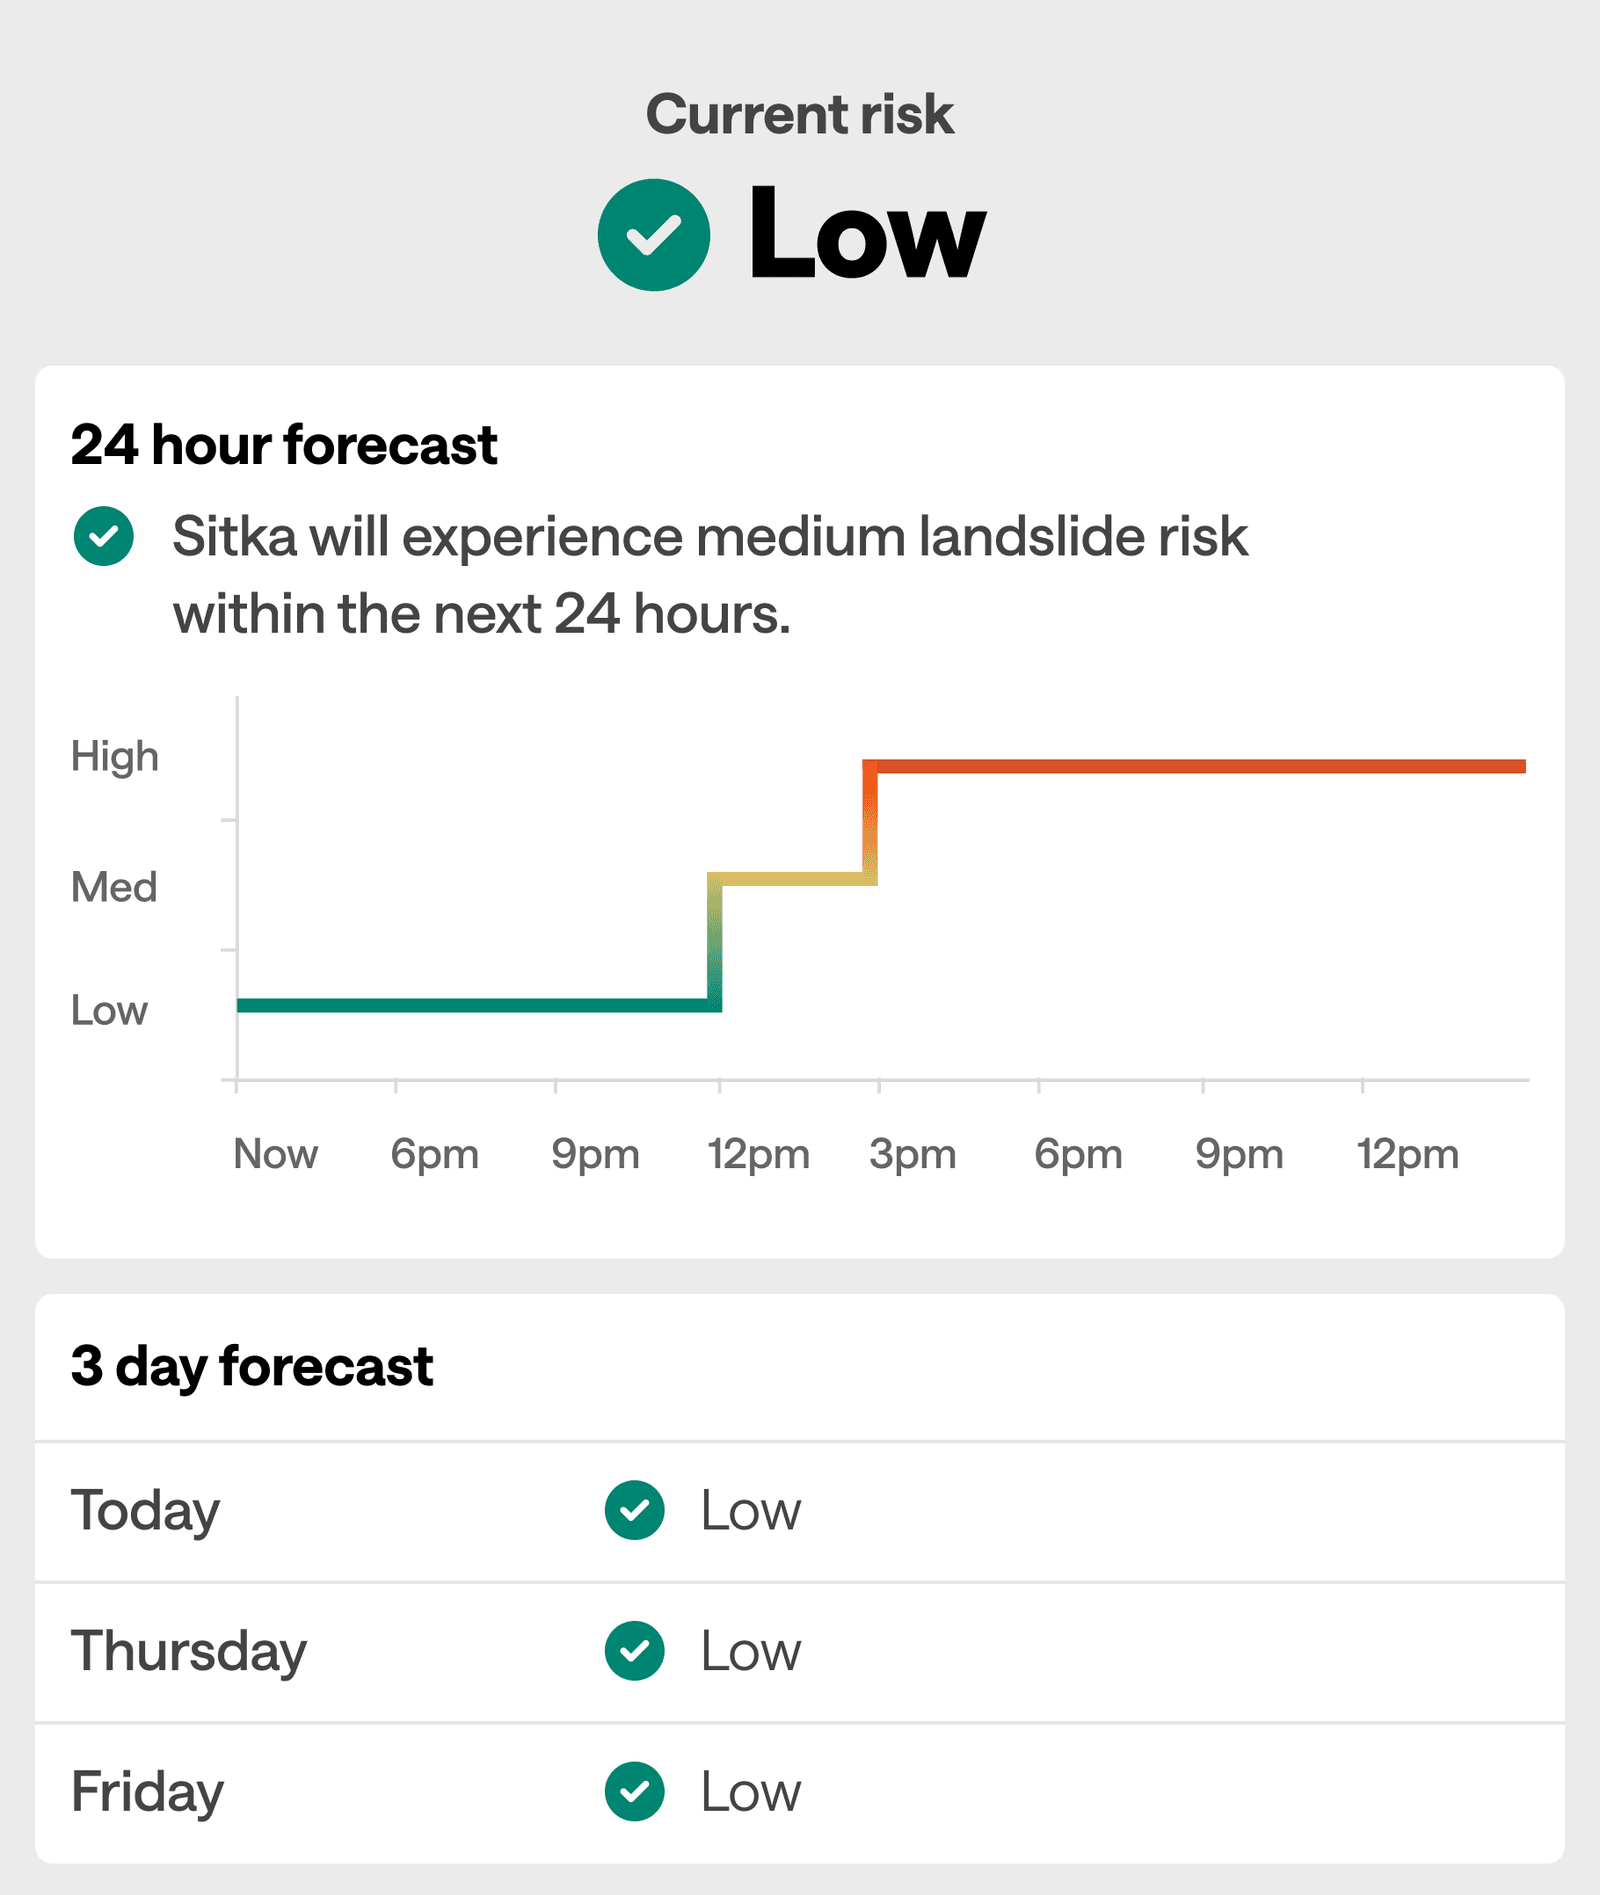Click the 3 day forecast heading
This screenshot has height=1895, width=1600.
pyautogui.click(x=252, y=1367)
